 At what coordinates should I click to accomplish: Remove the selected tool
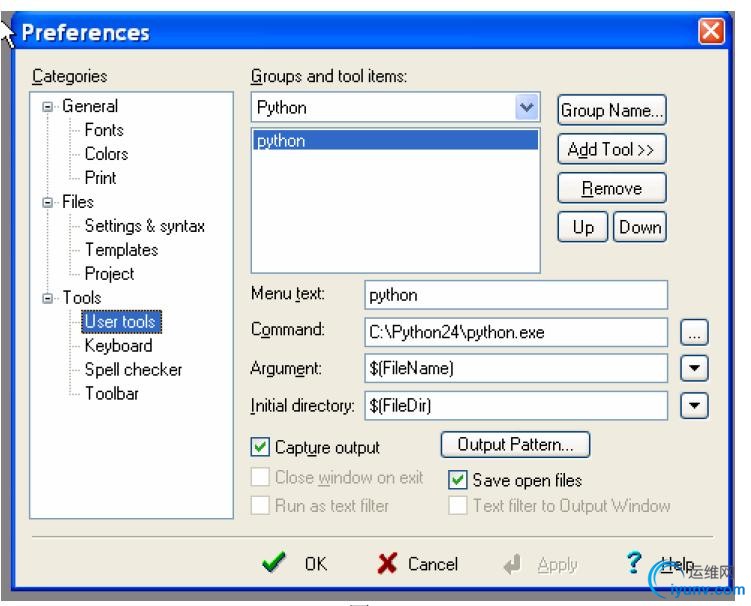[x=612, y=188]
